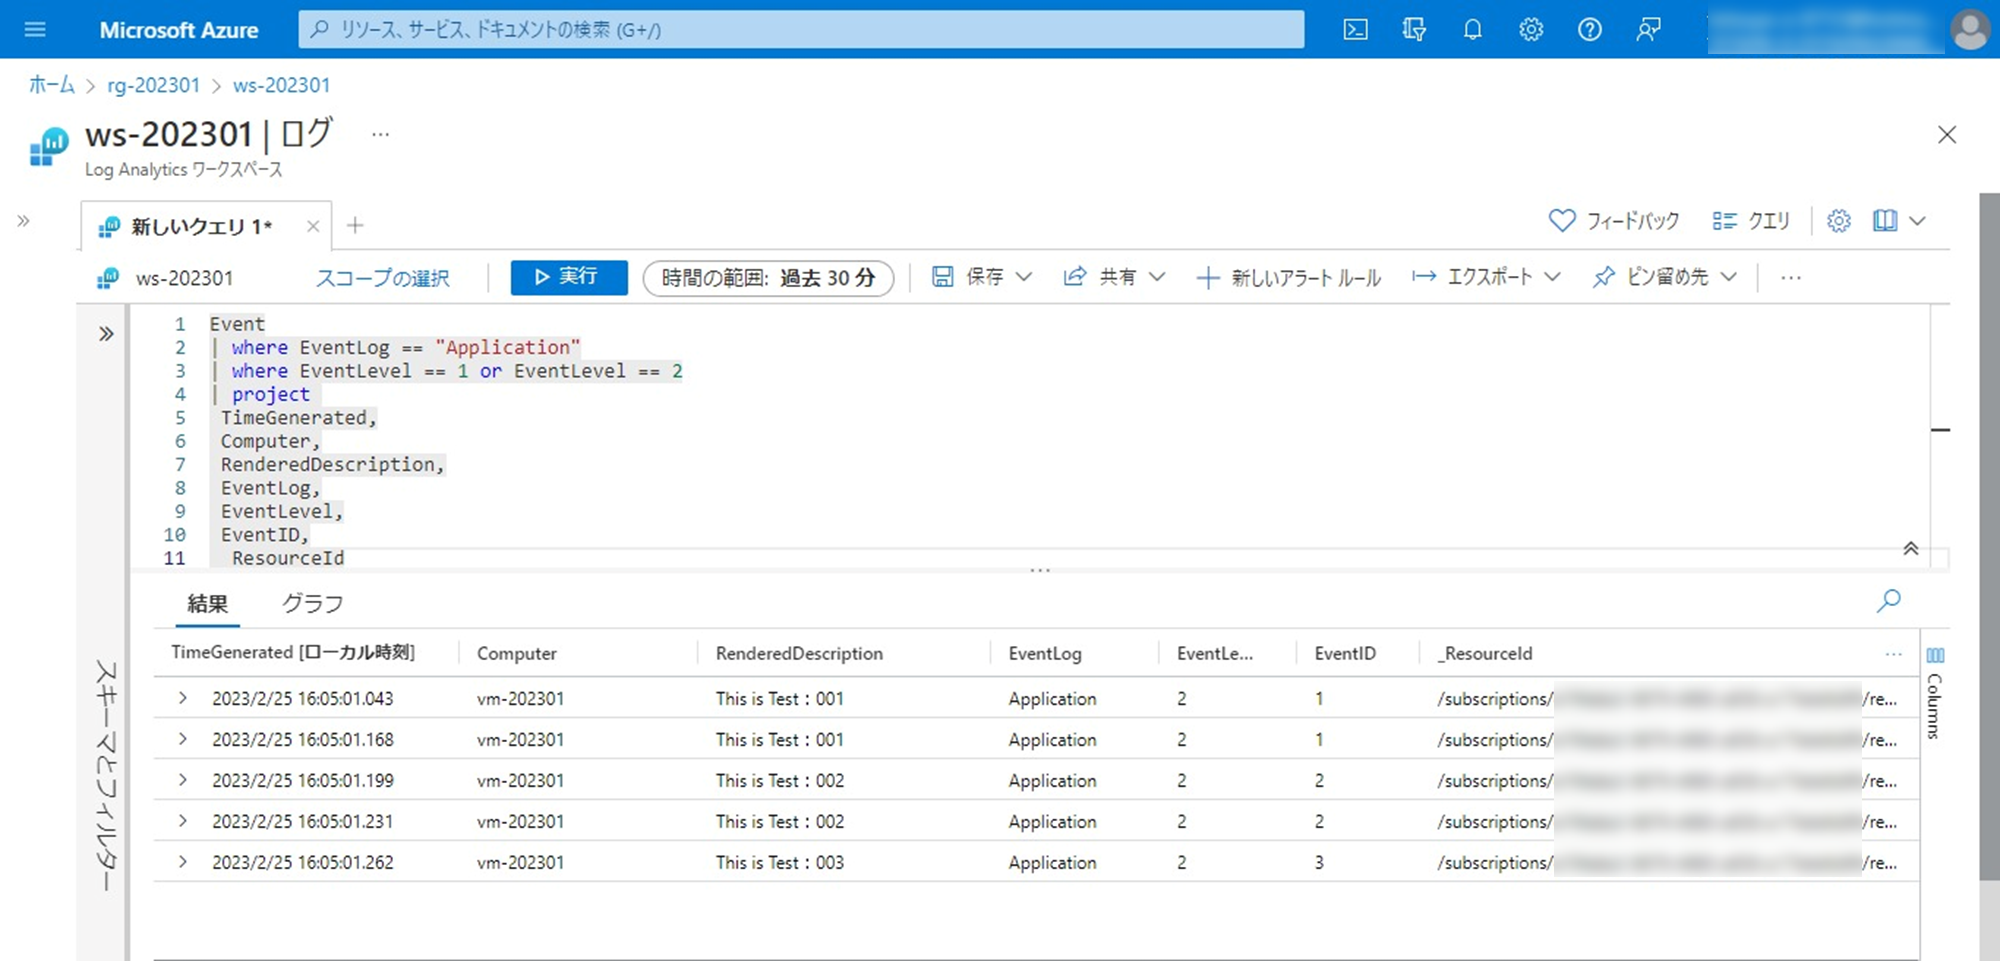Click the スキーマとフィルター vertical label
Image resolution: width=2000 pixels, height=961 pixels.
106,775
